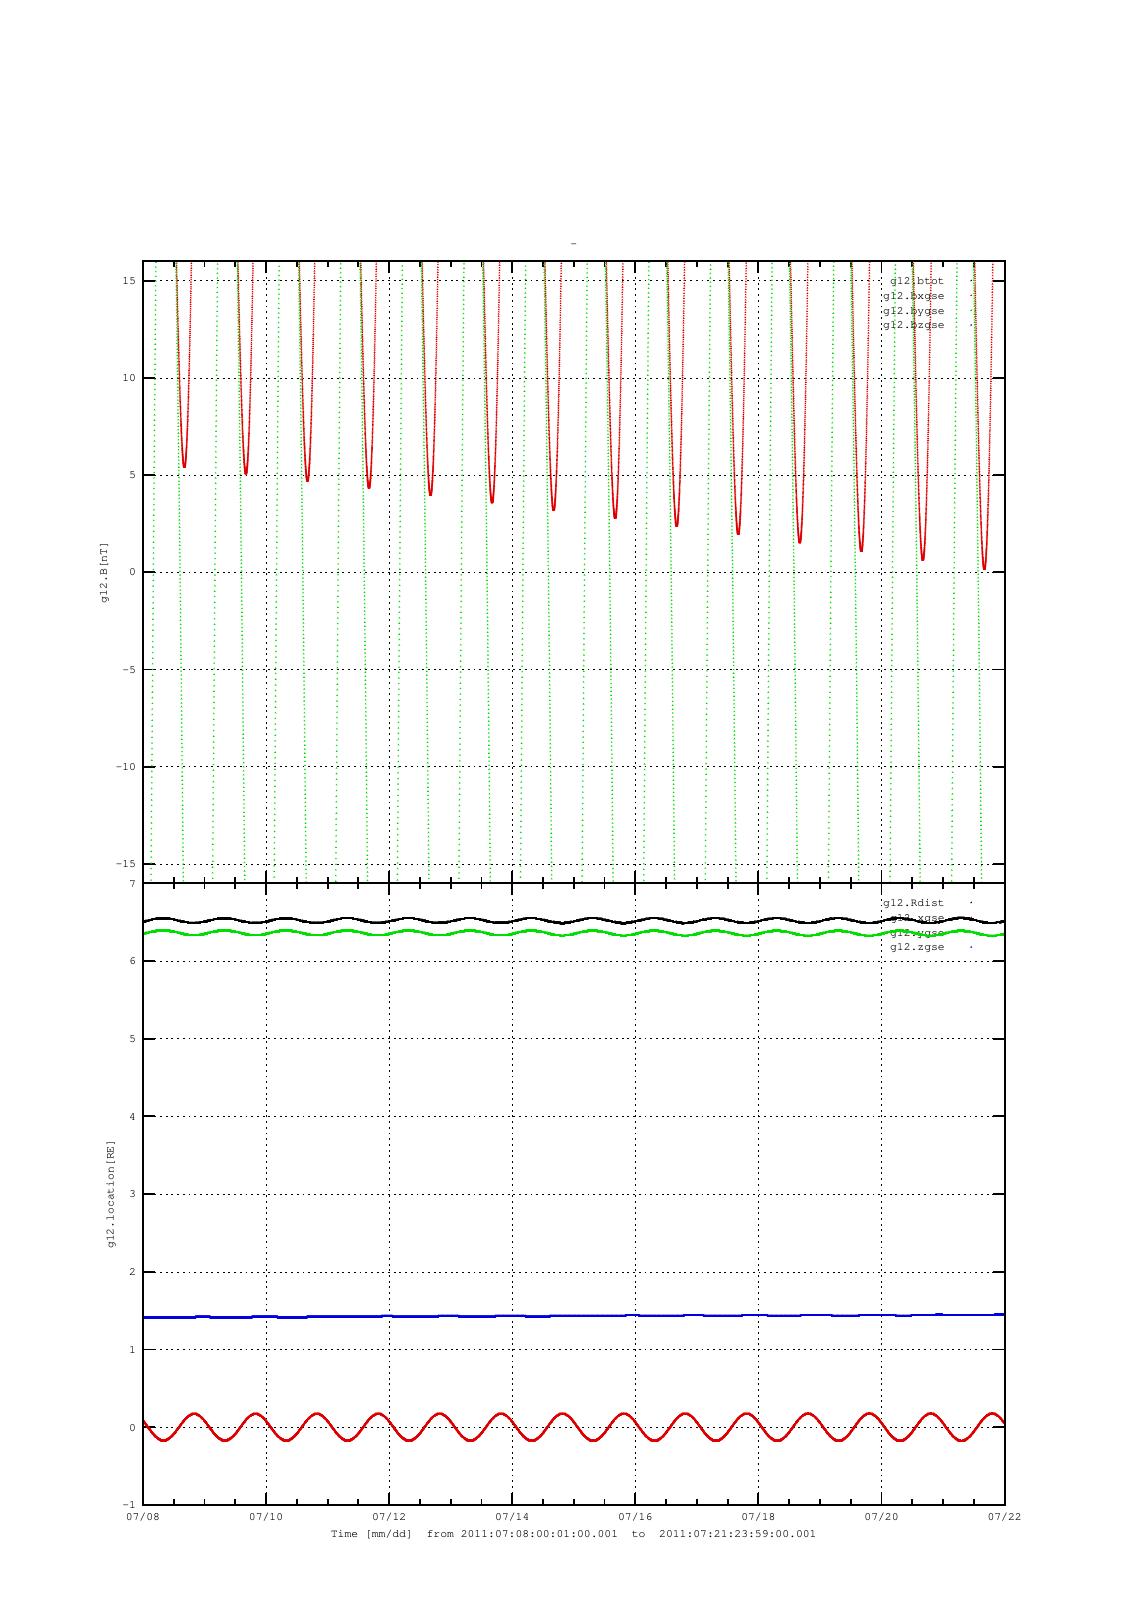Click the 07/20 date tick label

pyautogui.click(x=881, y=1517)
